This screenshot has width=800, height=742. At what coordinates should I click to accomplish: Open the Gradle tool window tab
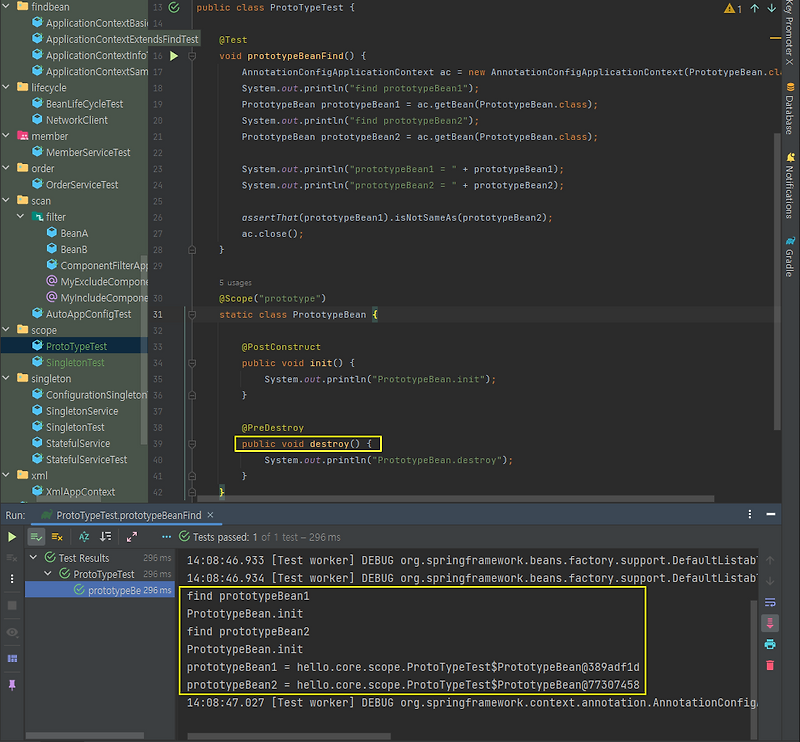(789, 258)
